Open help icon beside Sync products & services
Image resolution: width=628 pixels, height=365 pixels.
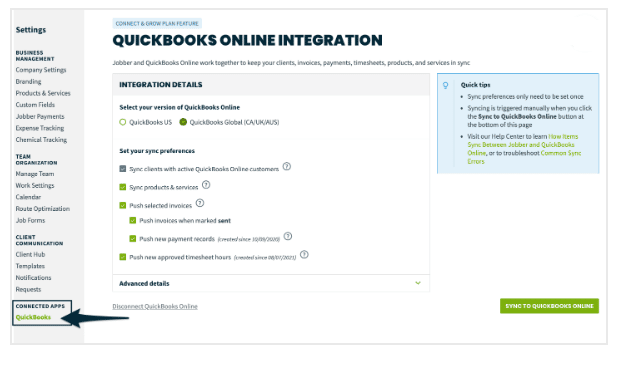pyautogui.click(x=206, y=185)
